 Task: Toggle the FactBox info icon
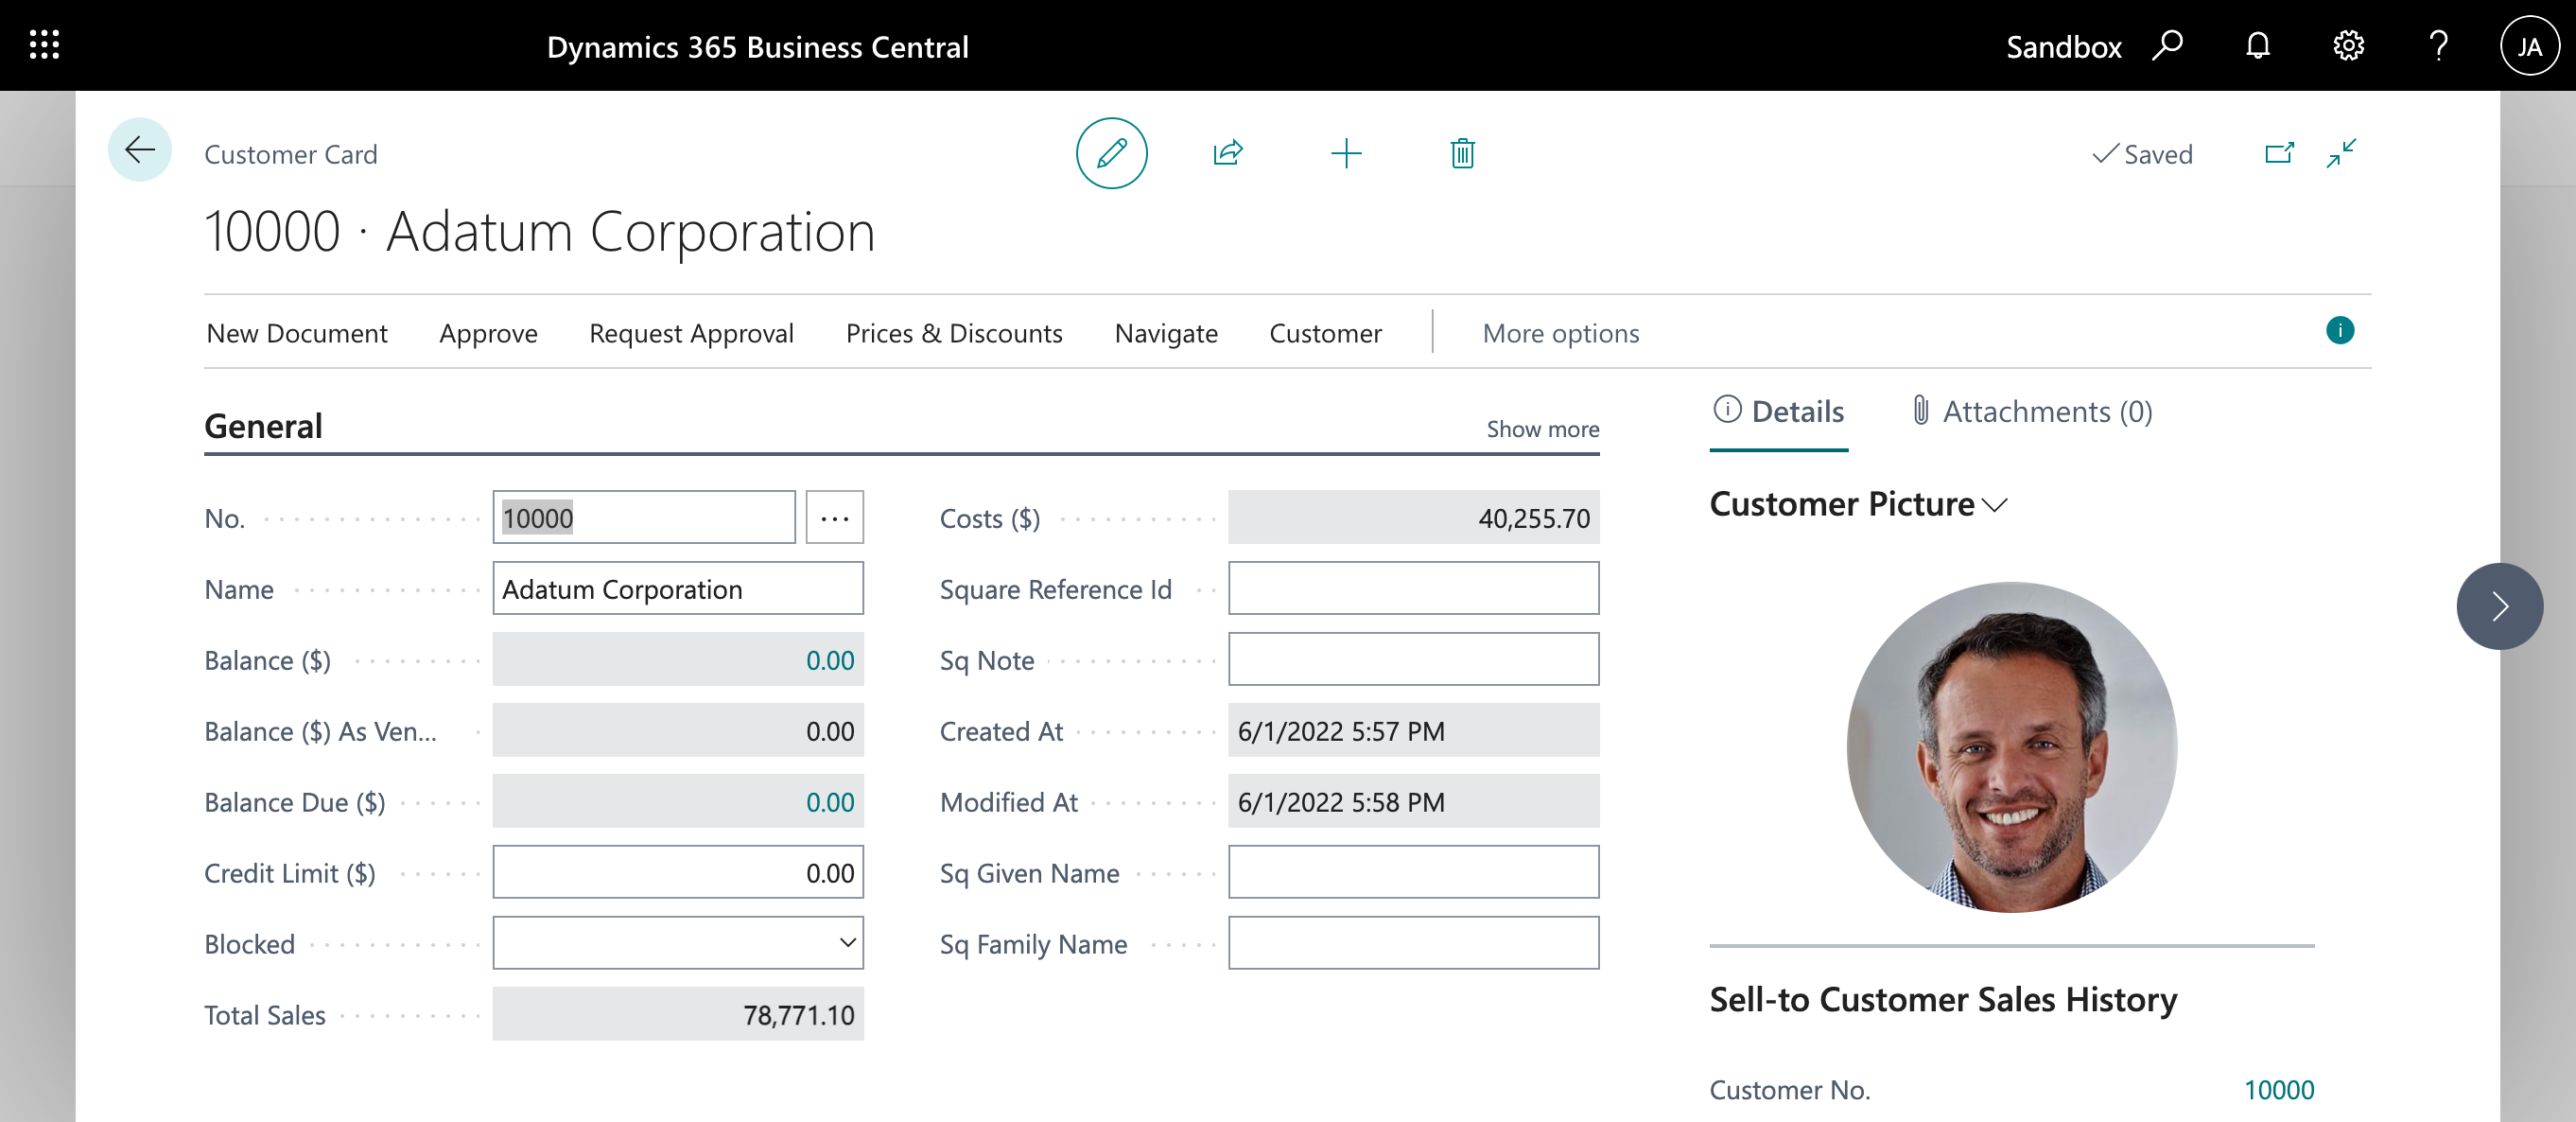[x=2339, y=330]
